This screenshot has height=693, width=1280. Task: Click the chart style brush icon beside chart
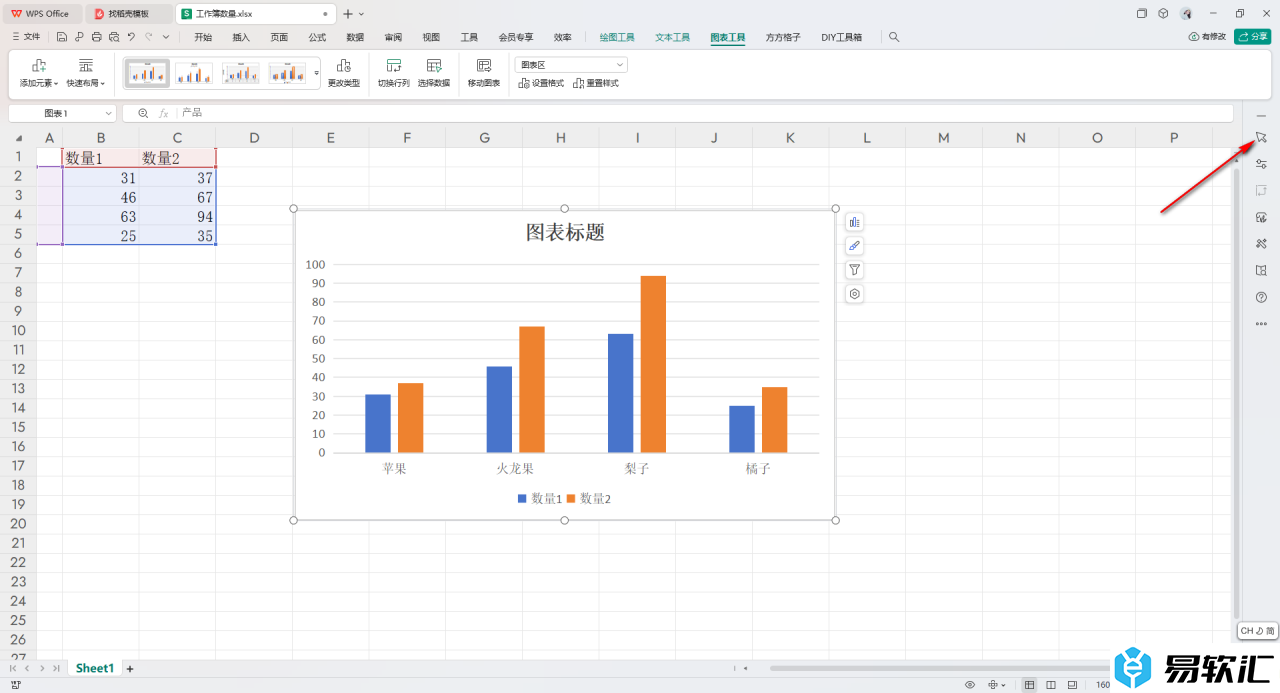coord(854,246)
